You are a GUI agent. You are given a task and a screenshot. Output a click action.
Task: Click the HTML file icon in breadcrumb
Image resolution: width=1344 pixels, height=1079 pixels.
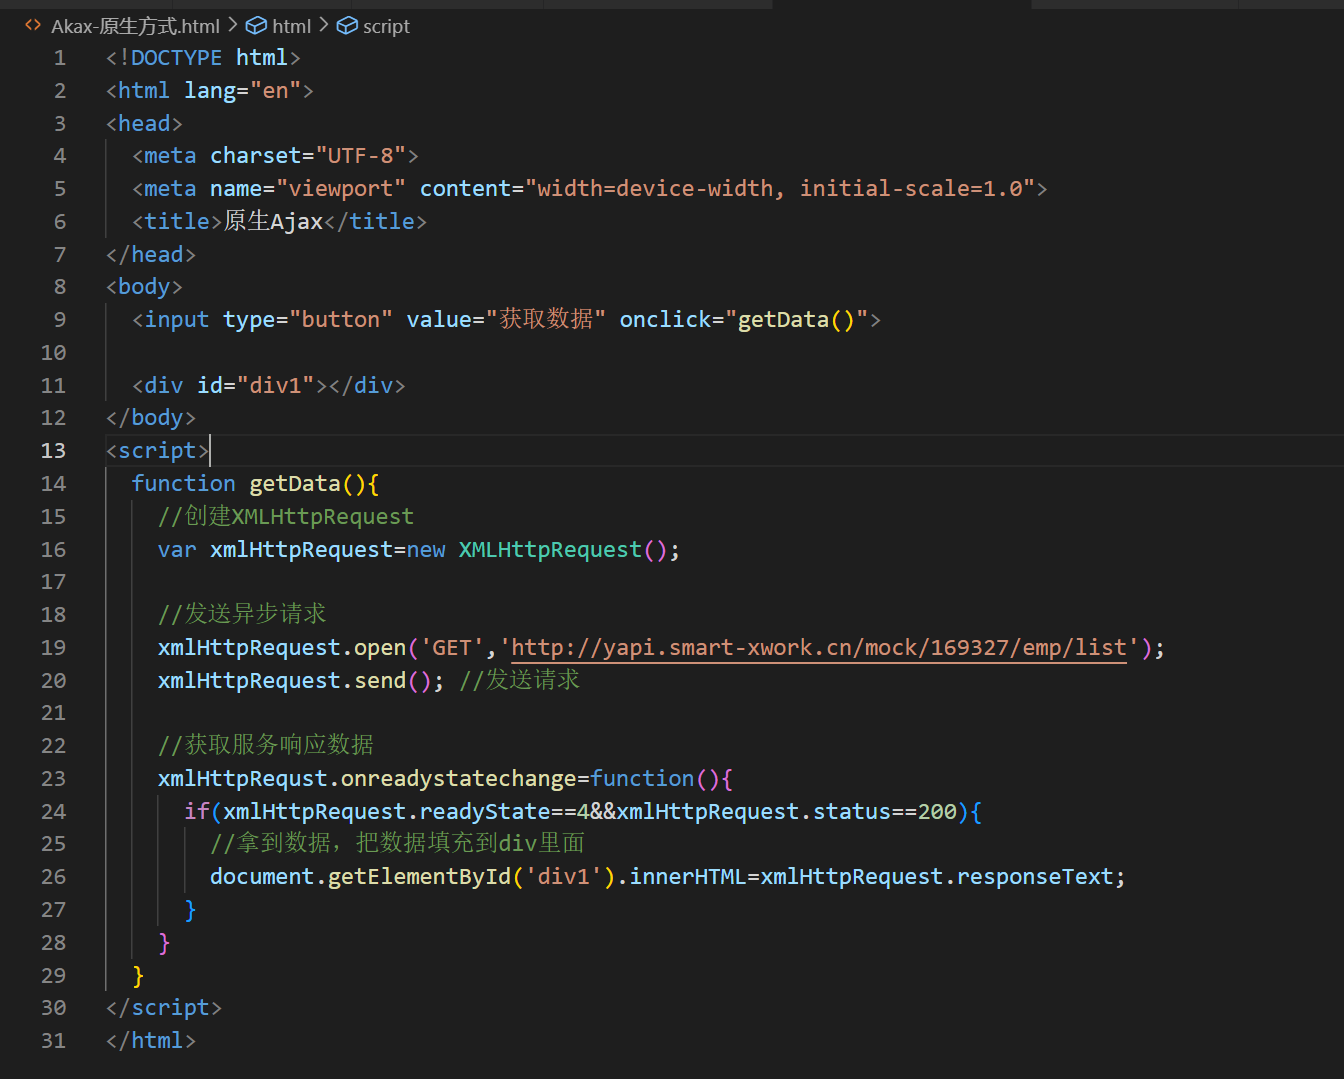(x=33, y=25)
